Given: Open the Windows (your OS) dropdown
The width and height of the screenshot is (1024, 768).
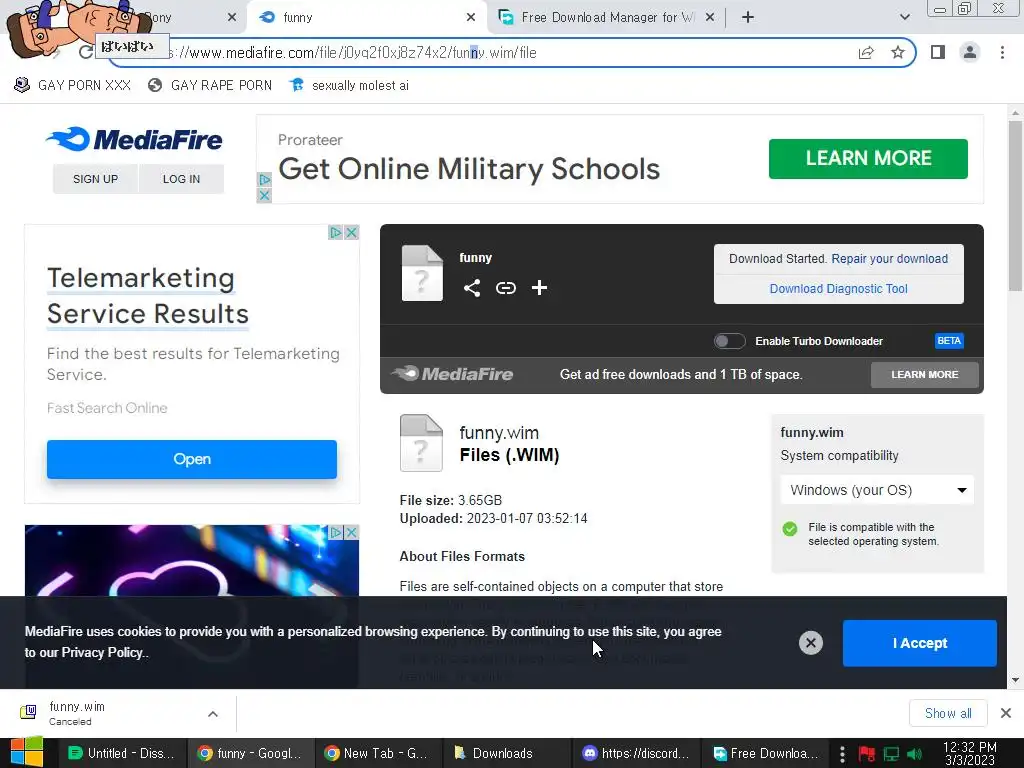Looking at the screenshot, I should (x=877, y=490).
